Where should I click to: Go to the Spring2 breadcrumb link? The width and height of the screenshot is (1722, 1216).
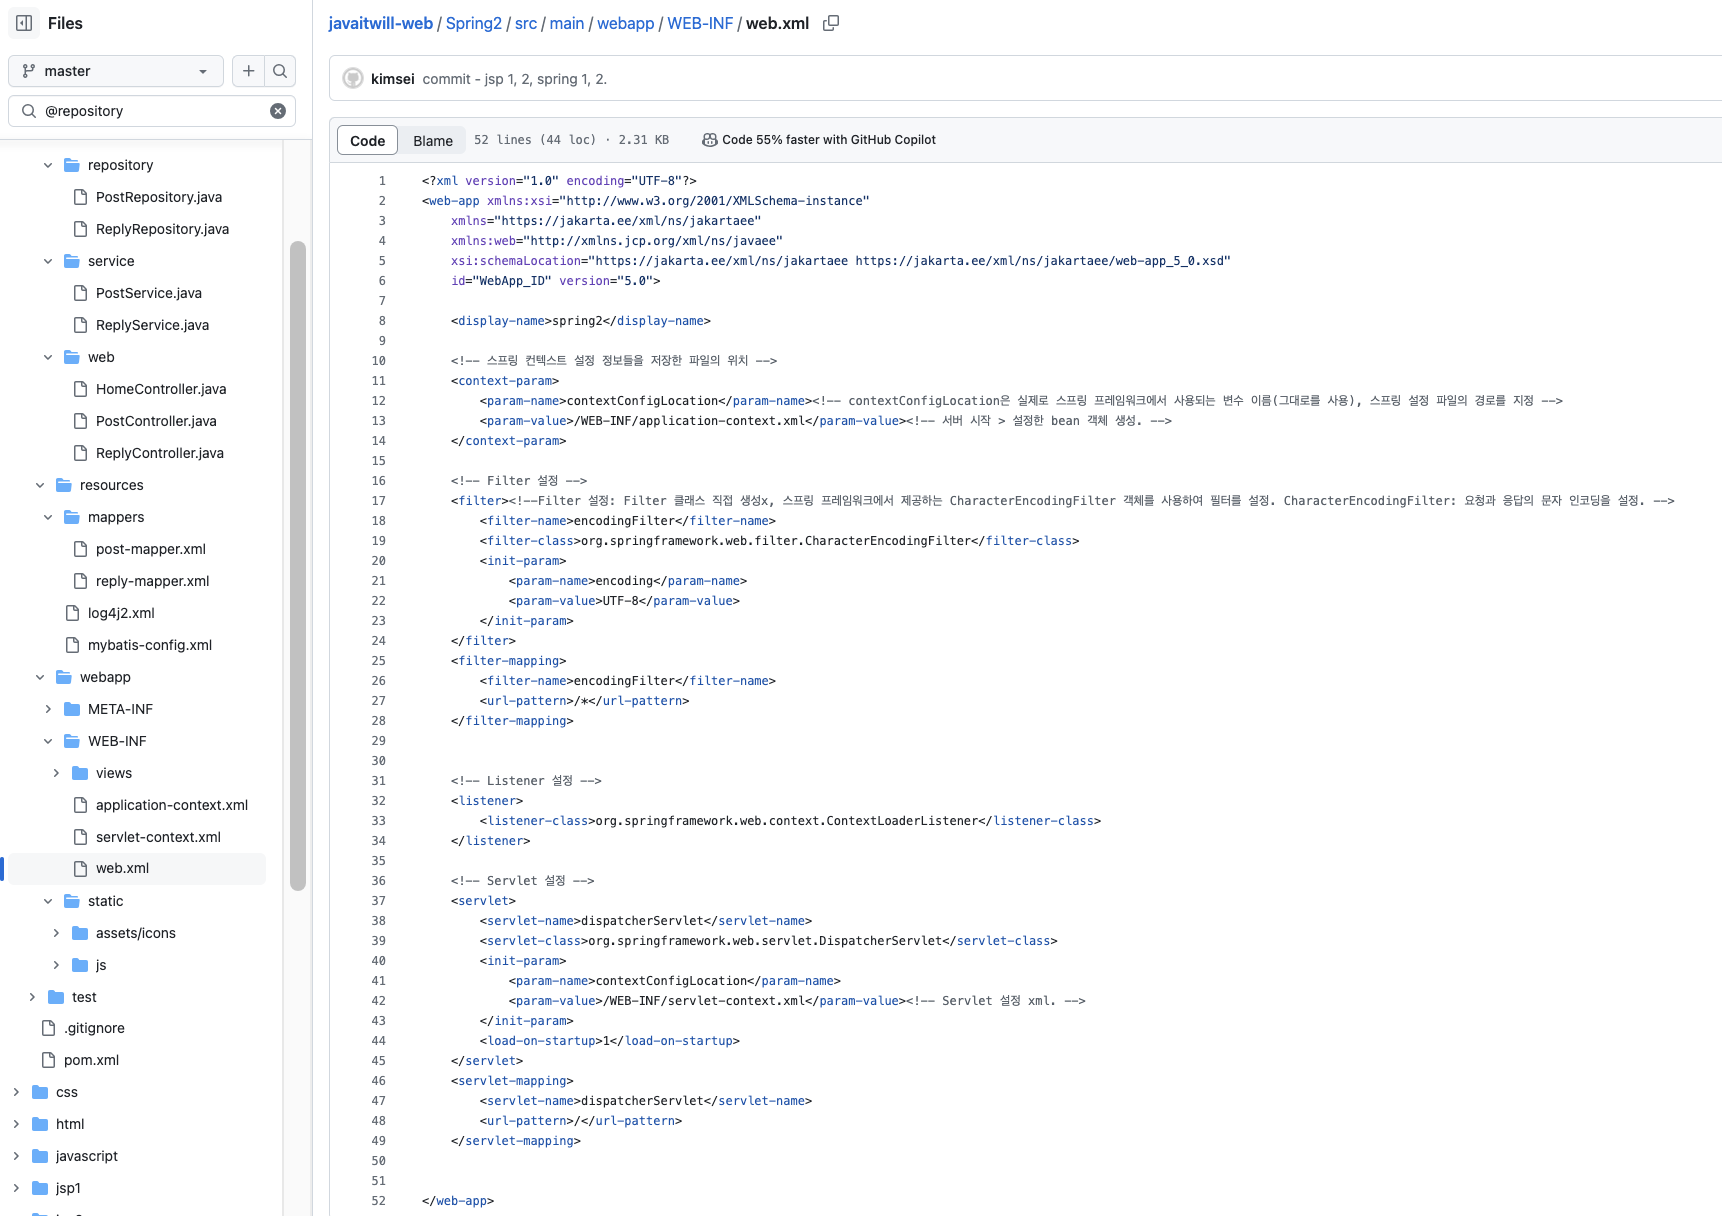[x=473, y=23]
